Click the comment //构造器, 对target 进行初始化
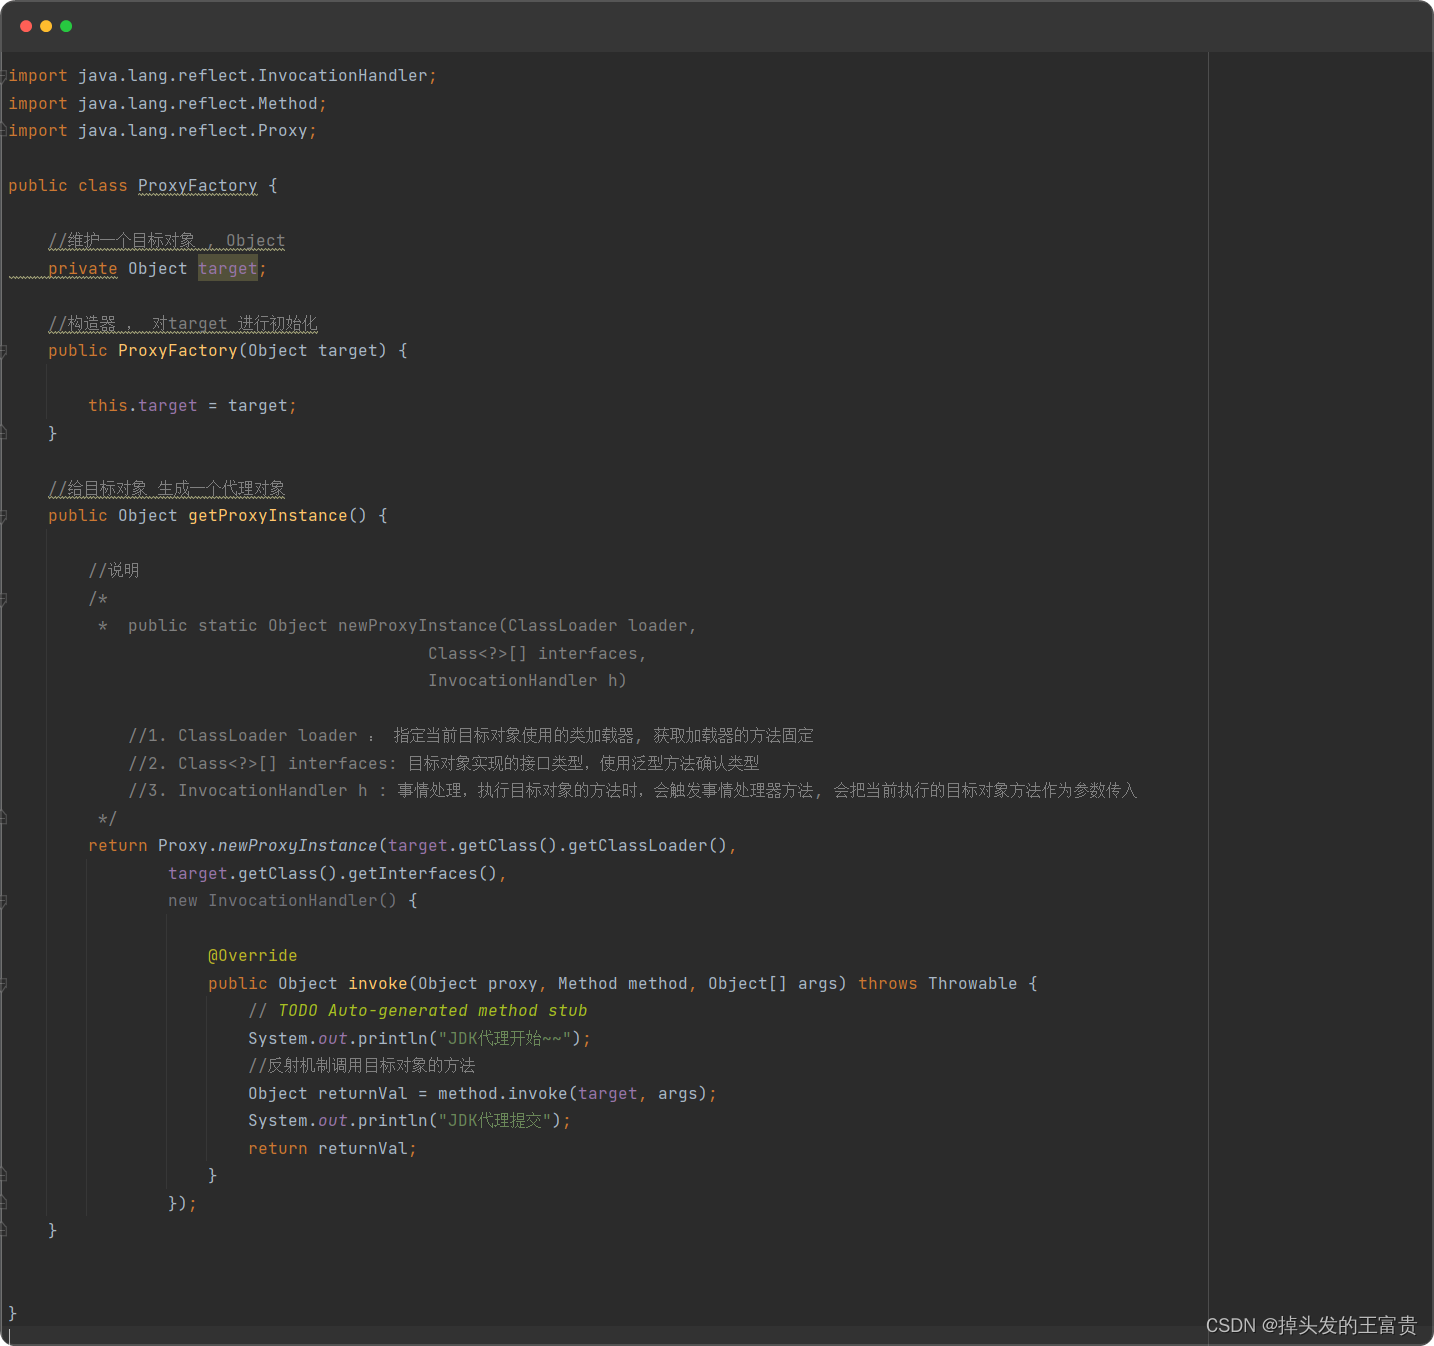The width and height of the screenshot is (1434, 1346). click(x=183, y=324)
